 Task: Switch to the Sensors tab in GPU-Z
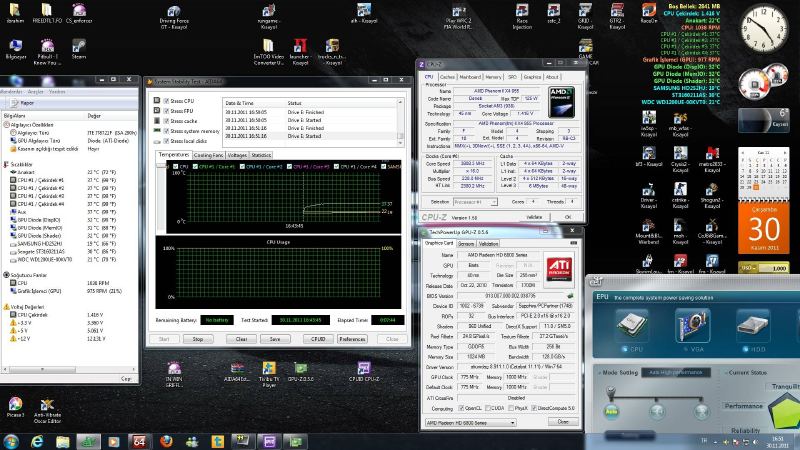point(465,244)
